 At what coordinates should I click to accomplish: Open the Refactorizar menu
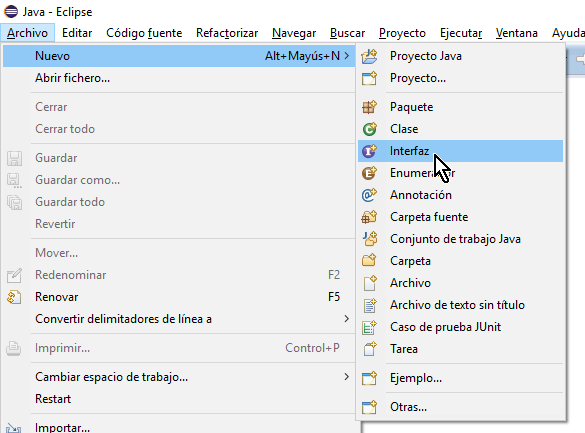coord(227,33)
